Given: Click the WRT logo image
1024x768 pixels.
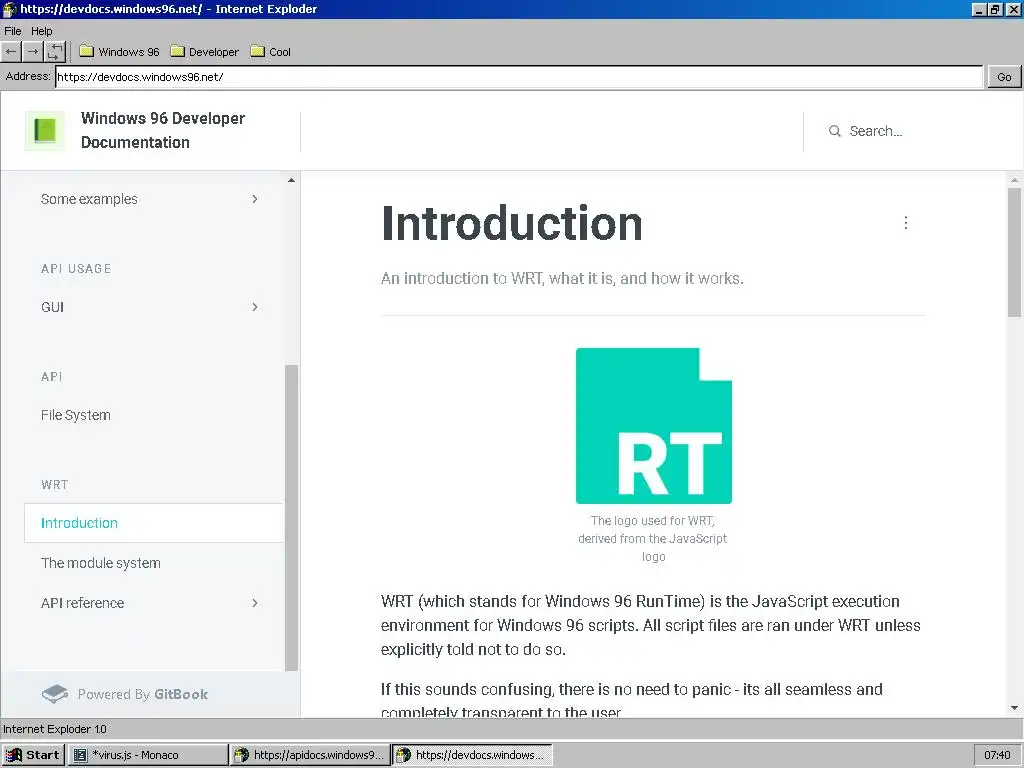Looking at the screenshot, I should point(653,426).
